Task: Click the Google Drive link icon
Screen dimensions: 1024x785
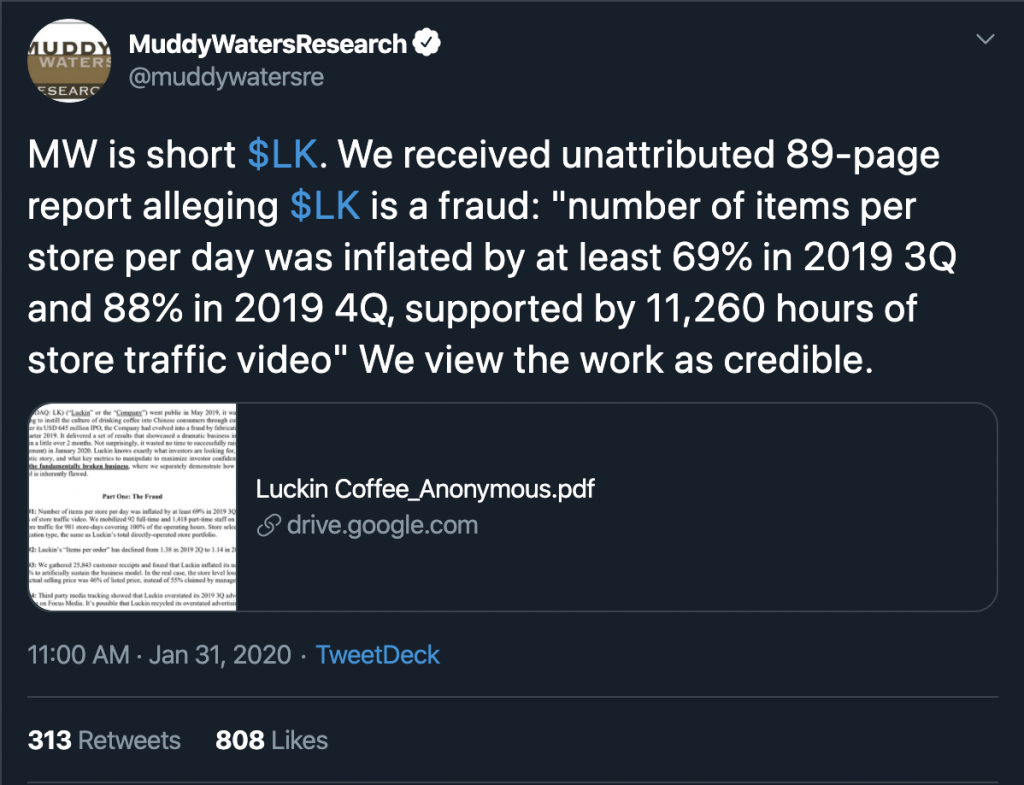Action: click(x=265, y=524)
